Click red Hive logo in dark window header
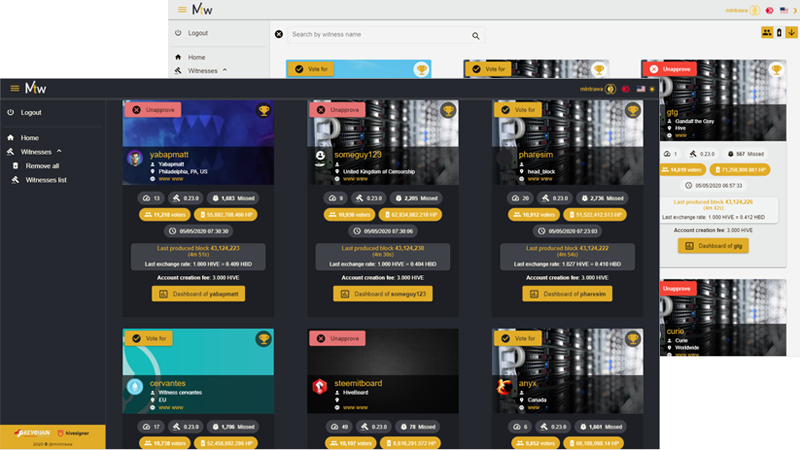Viewport: 800px width, 450px height. (x=626, y=89)
